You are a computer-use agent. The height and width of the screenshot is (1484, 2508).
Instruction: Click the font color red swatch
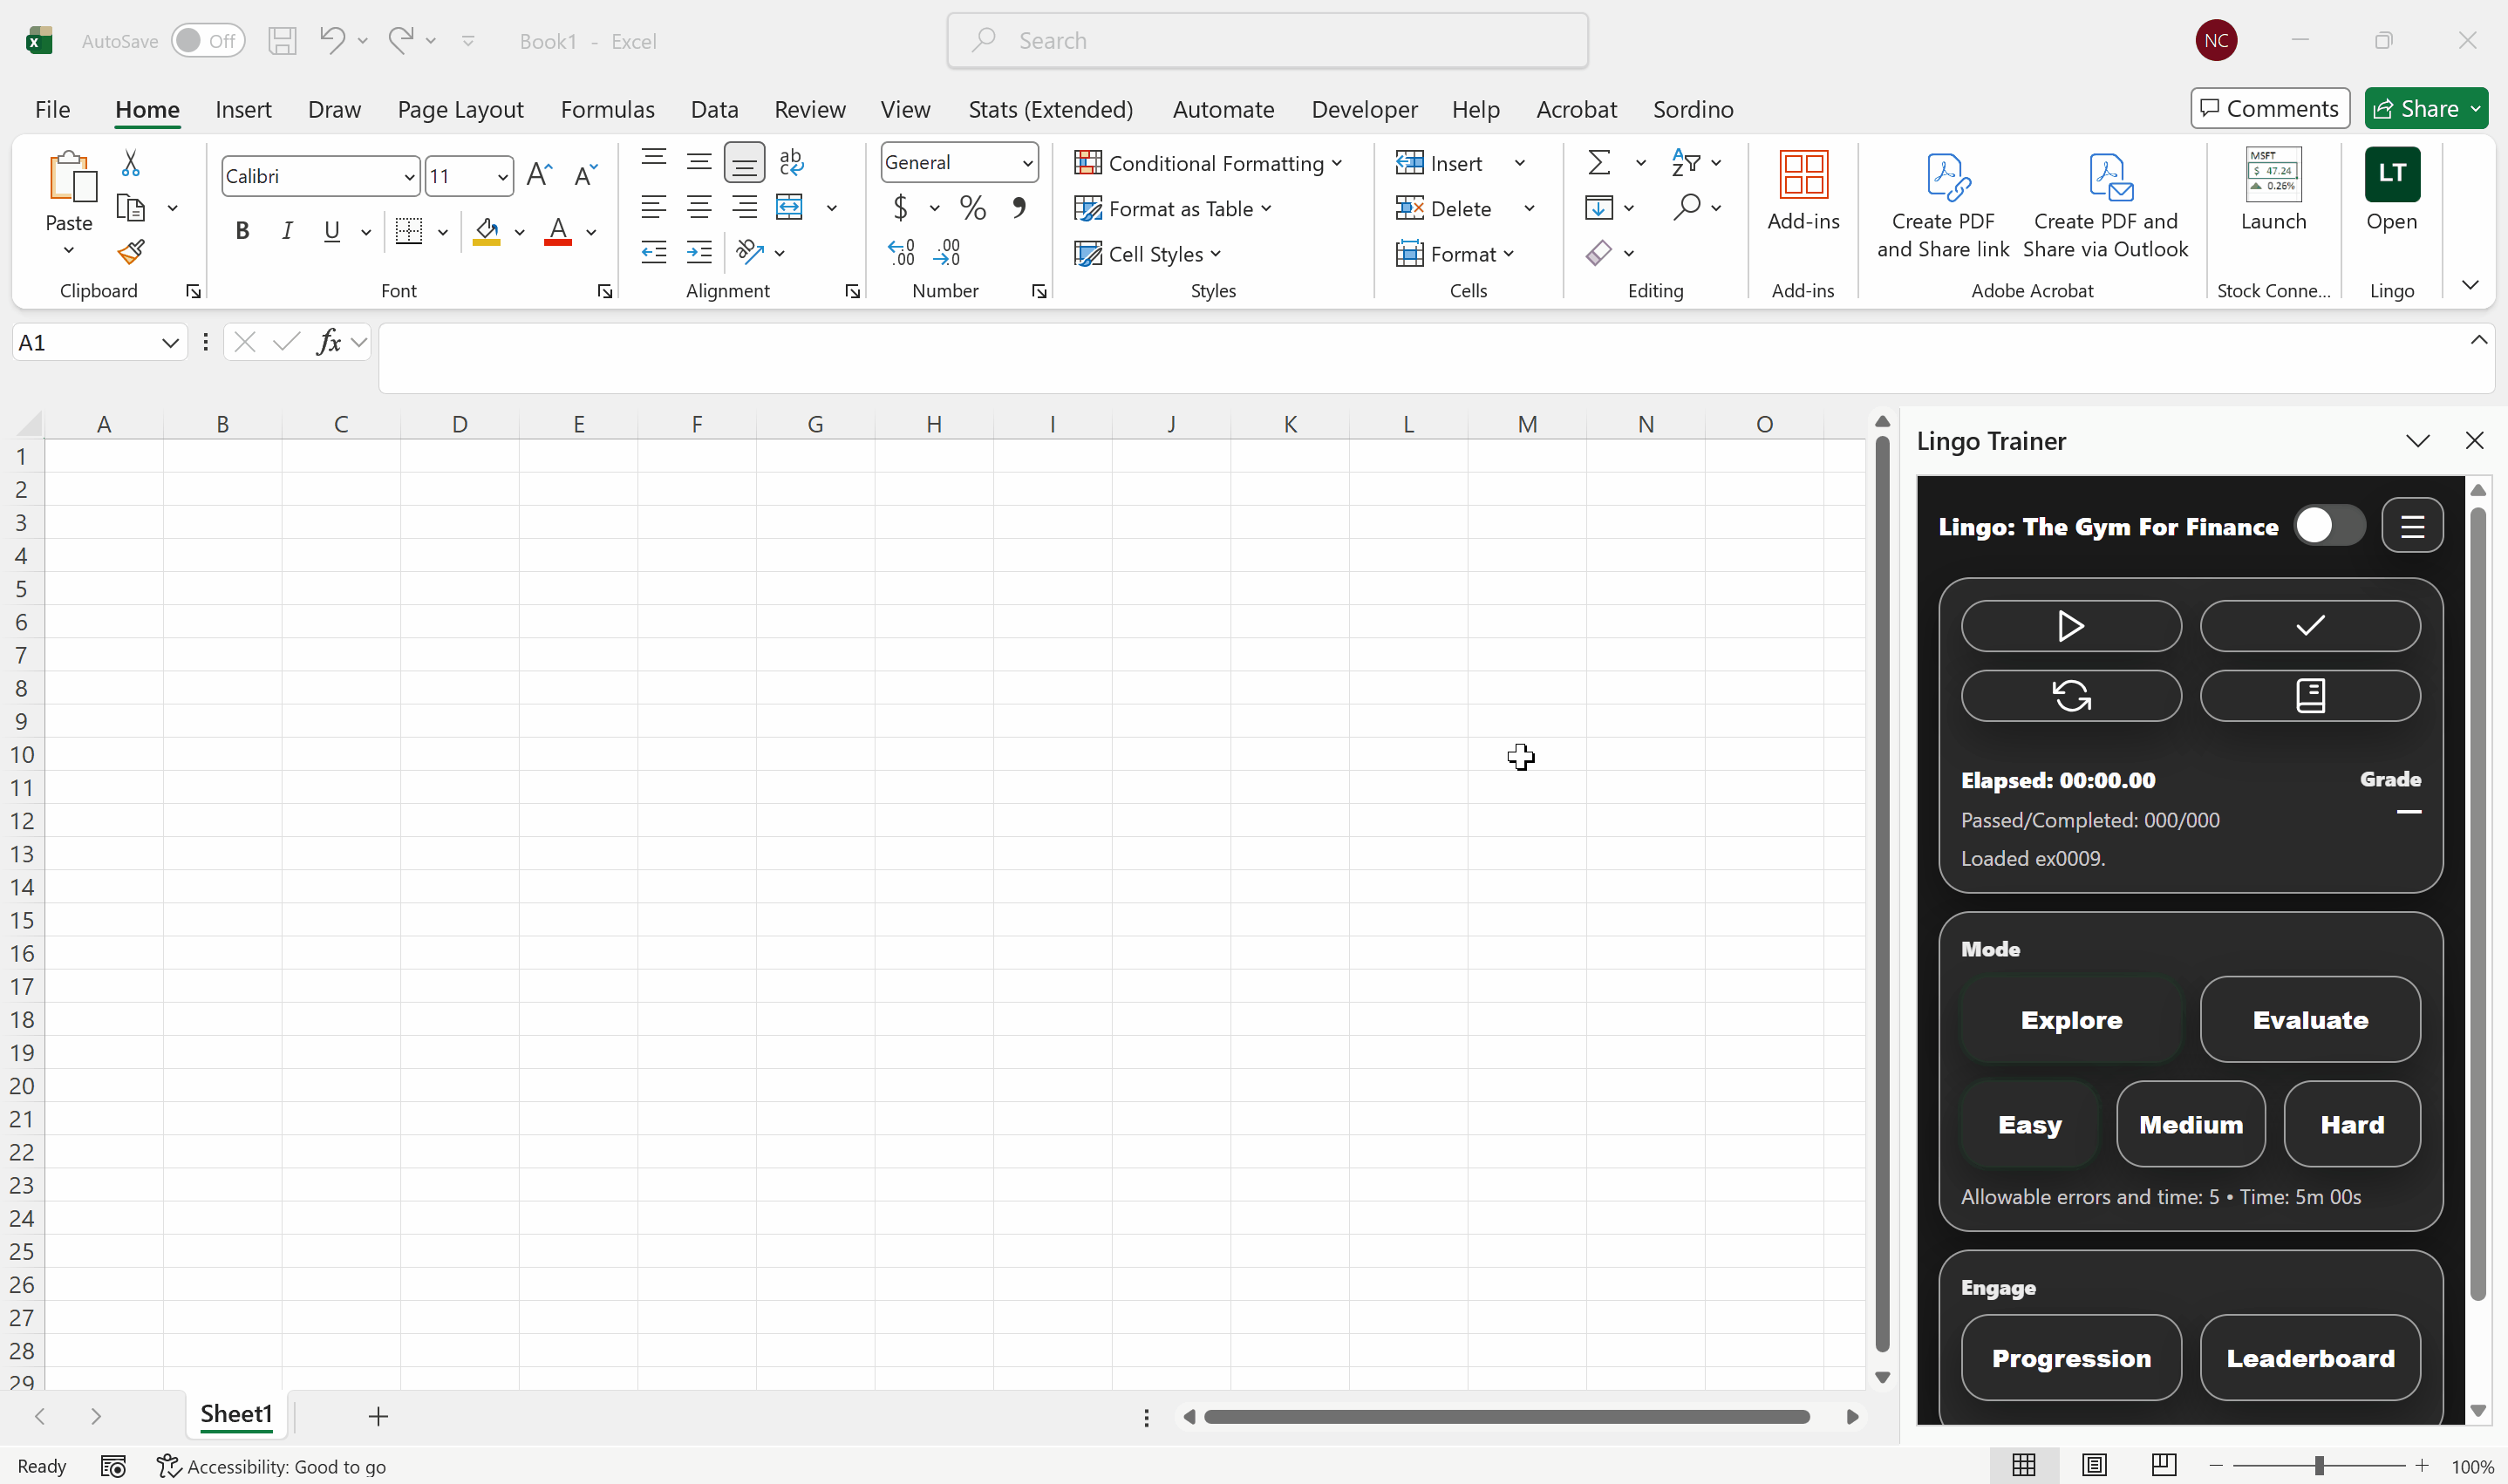point(557,243)
